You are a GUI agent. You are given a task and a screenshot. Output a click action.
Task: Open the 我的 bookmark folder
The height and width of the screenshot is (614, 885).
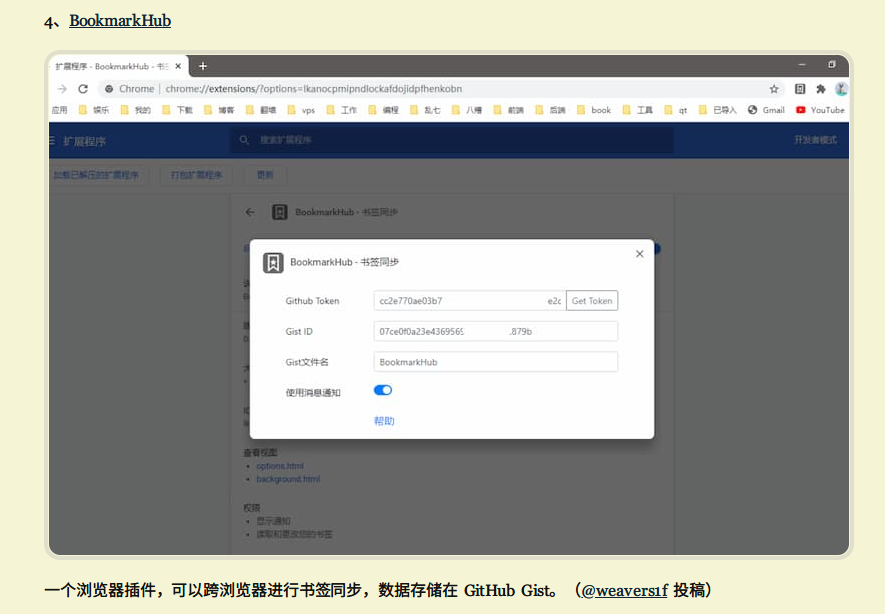pyautogui.click(x=135, y=110)
